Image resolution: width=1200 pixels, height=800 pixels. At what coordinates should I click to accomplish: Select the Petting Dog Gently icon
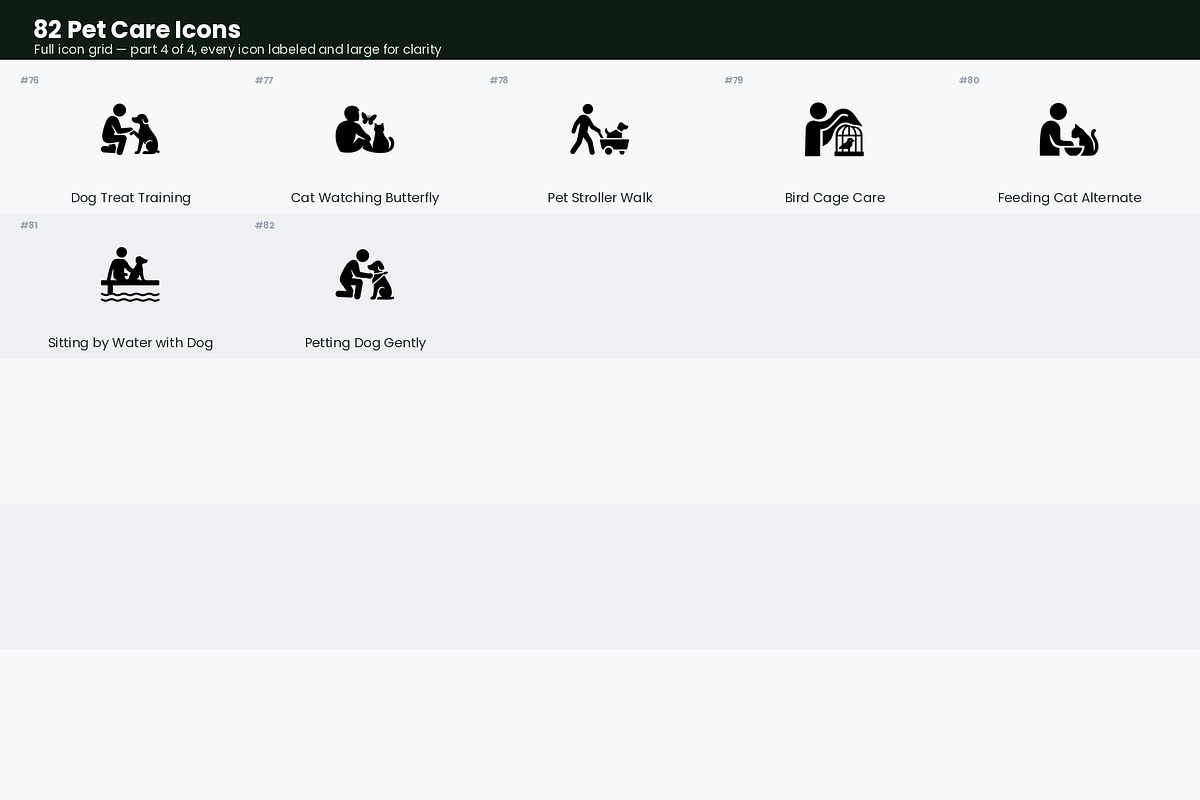tap(365, 274)
